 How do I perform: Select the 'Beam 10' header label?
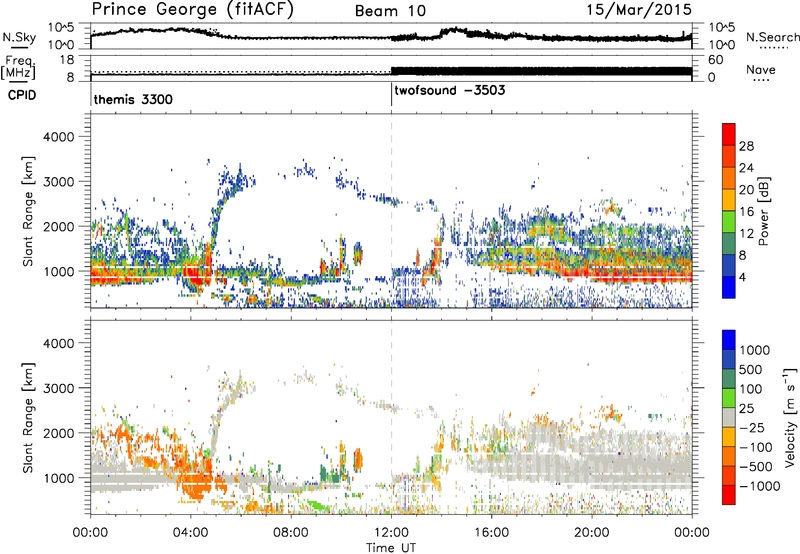390,11
